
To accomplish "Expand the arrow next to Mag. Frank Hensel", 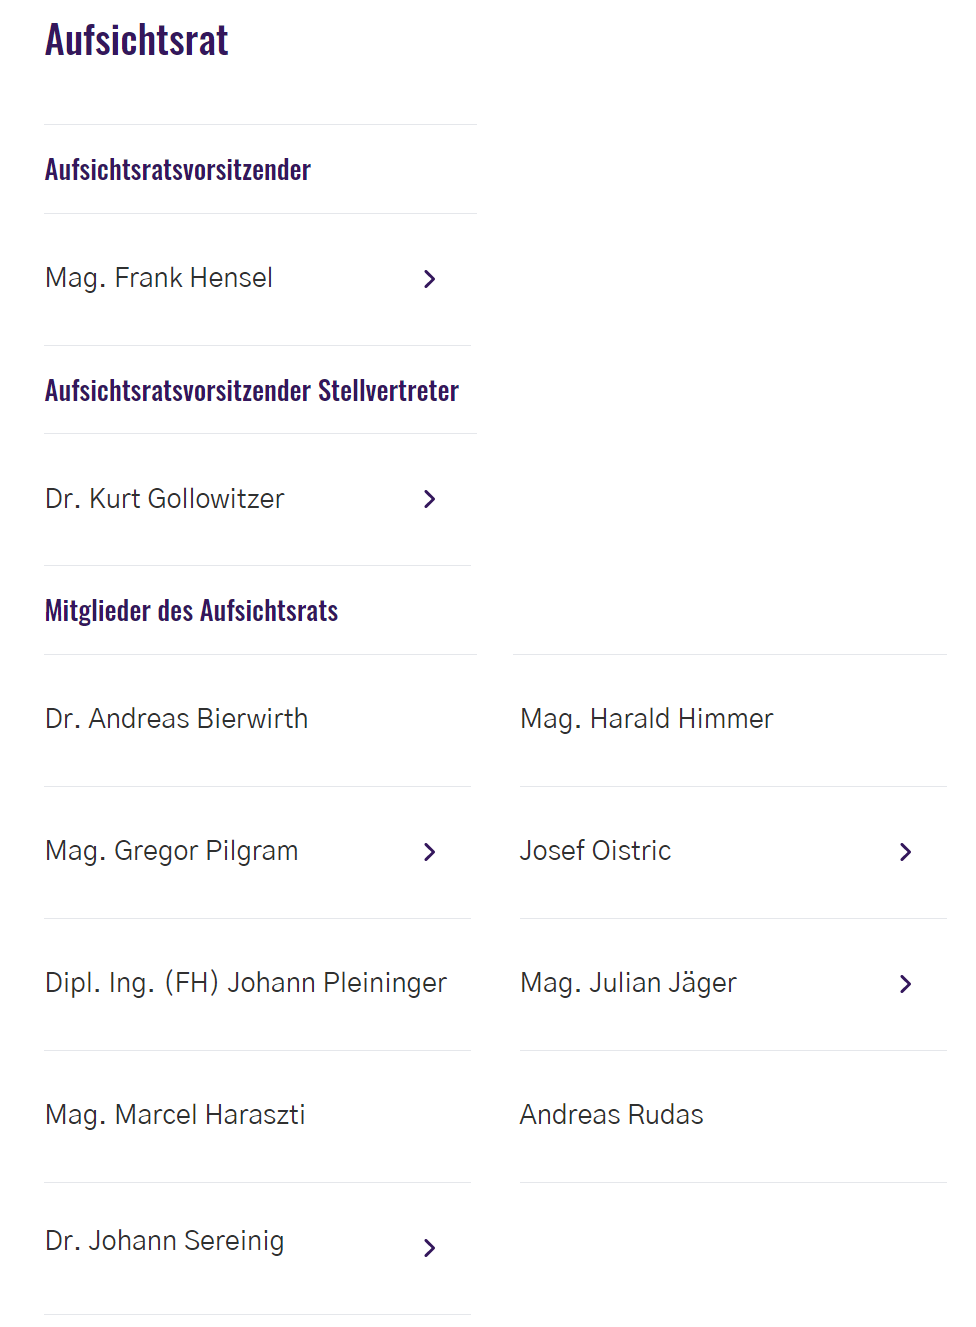I will coord(430,279).
